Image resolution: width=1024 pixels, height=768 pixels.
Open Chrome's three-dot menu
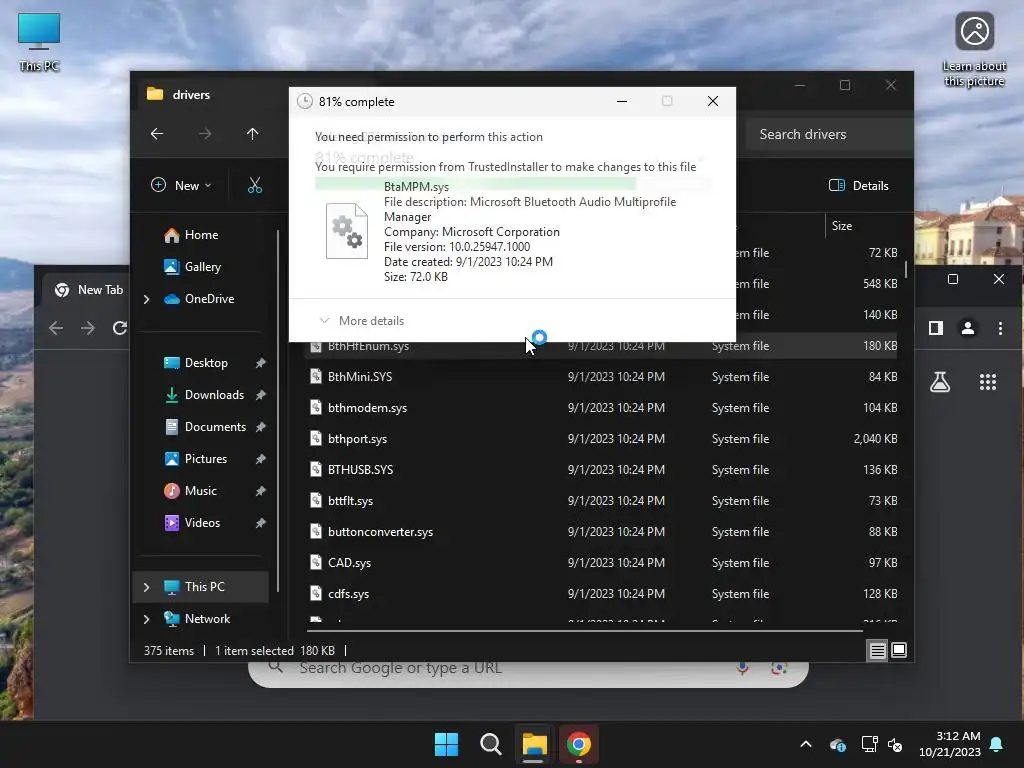pos(1000,328)
